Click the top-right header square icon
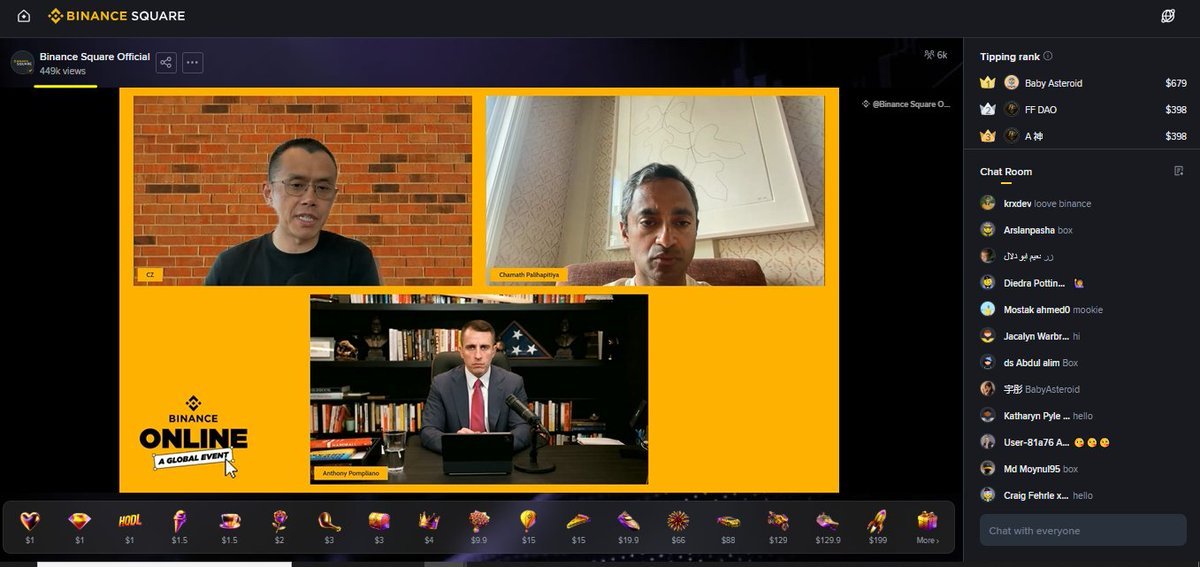The height and width of the screenshot is (567, 1200). tap(1168, 16)
